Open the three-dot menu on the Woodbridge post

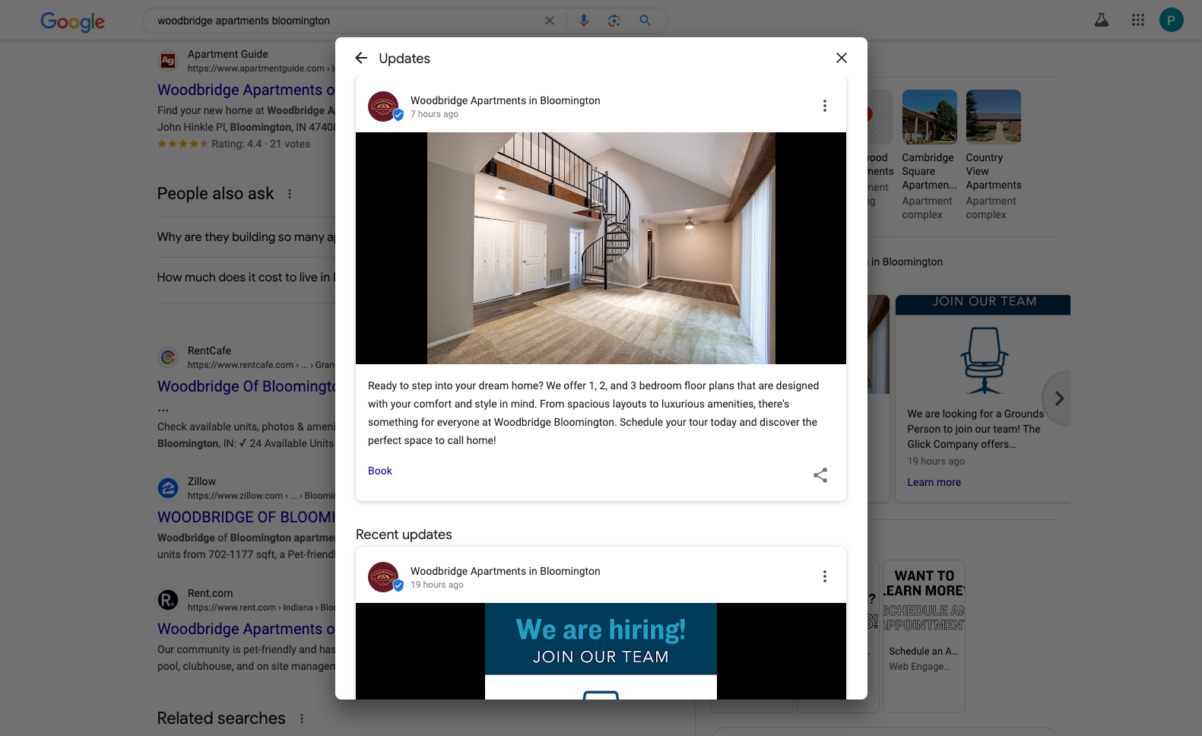click(824, 105)
